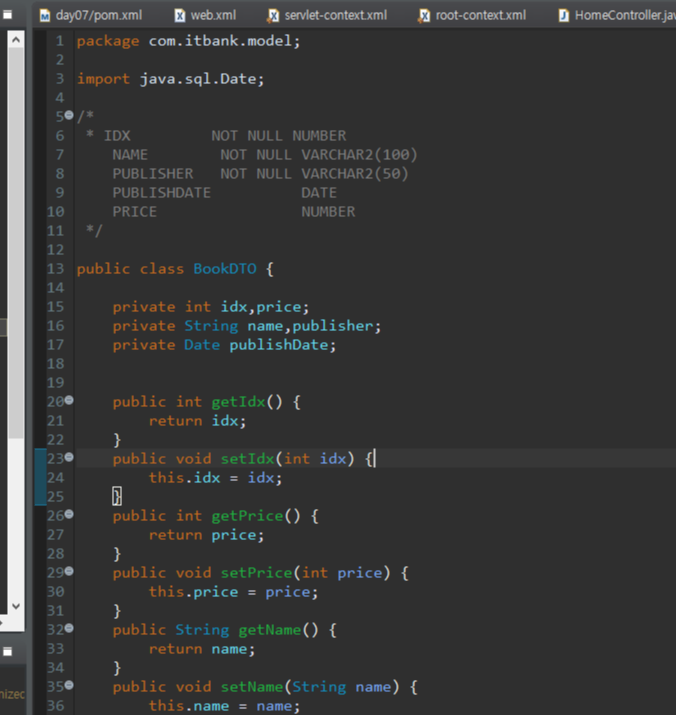
Task: Click the XML file icon on web.xml tab
Action: 180,16
